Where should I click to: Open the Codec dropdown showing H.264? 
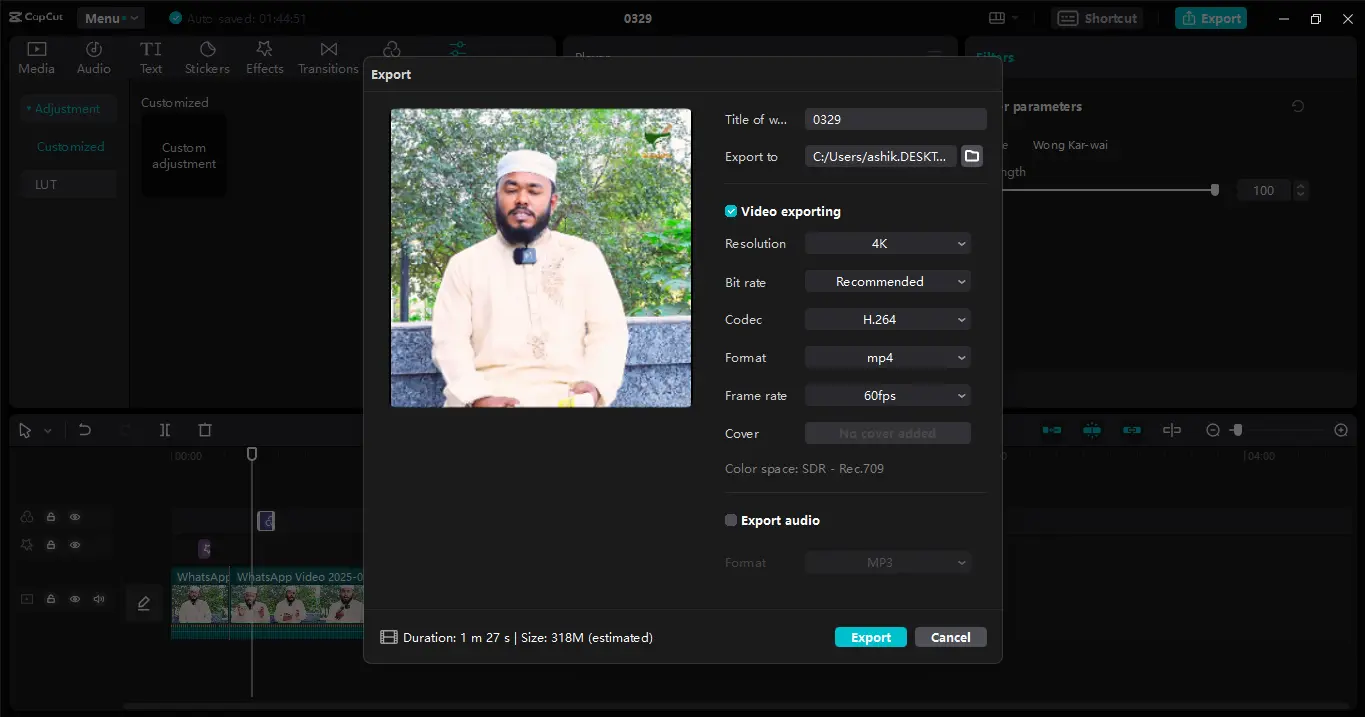888,319
